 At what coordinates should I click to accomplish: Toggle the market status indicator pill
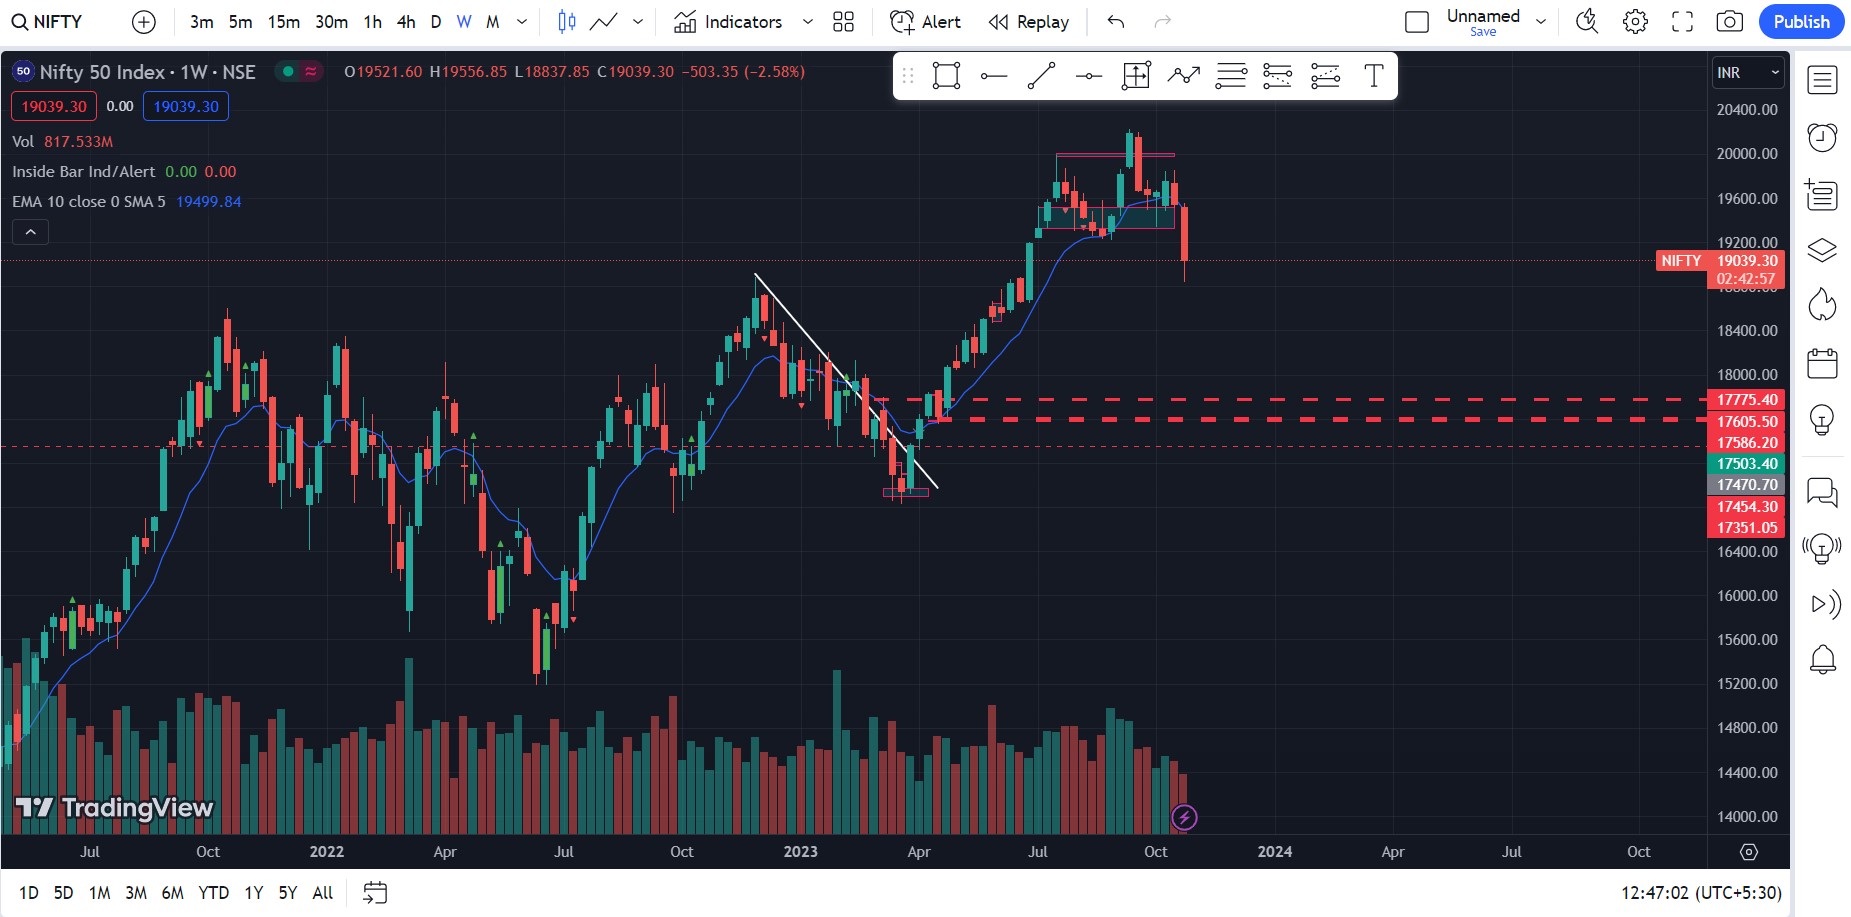pyautogui.click(x=299, y=72)
